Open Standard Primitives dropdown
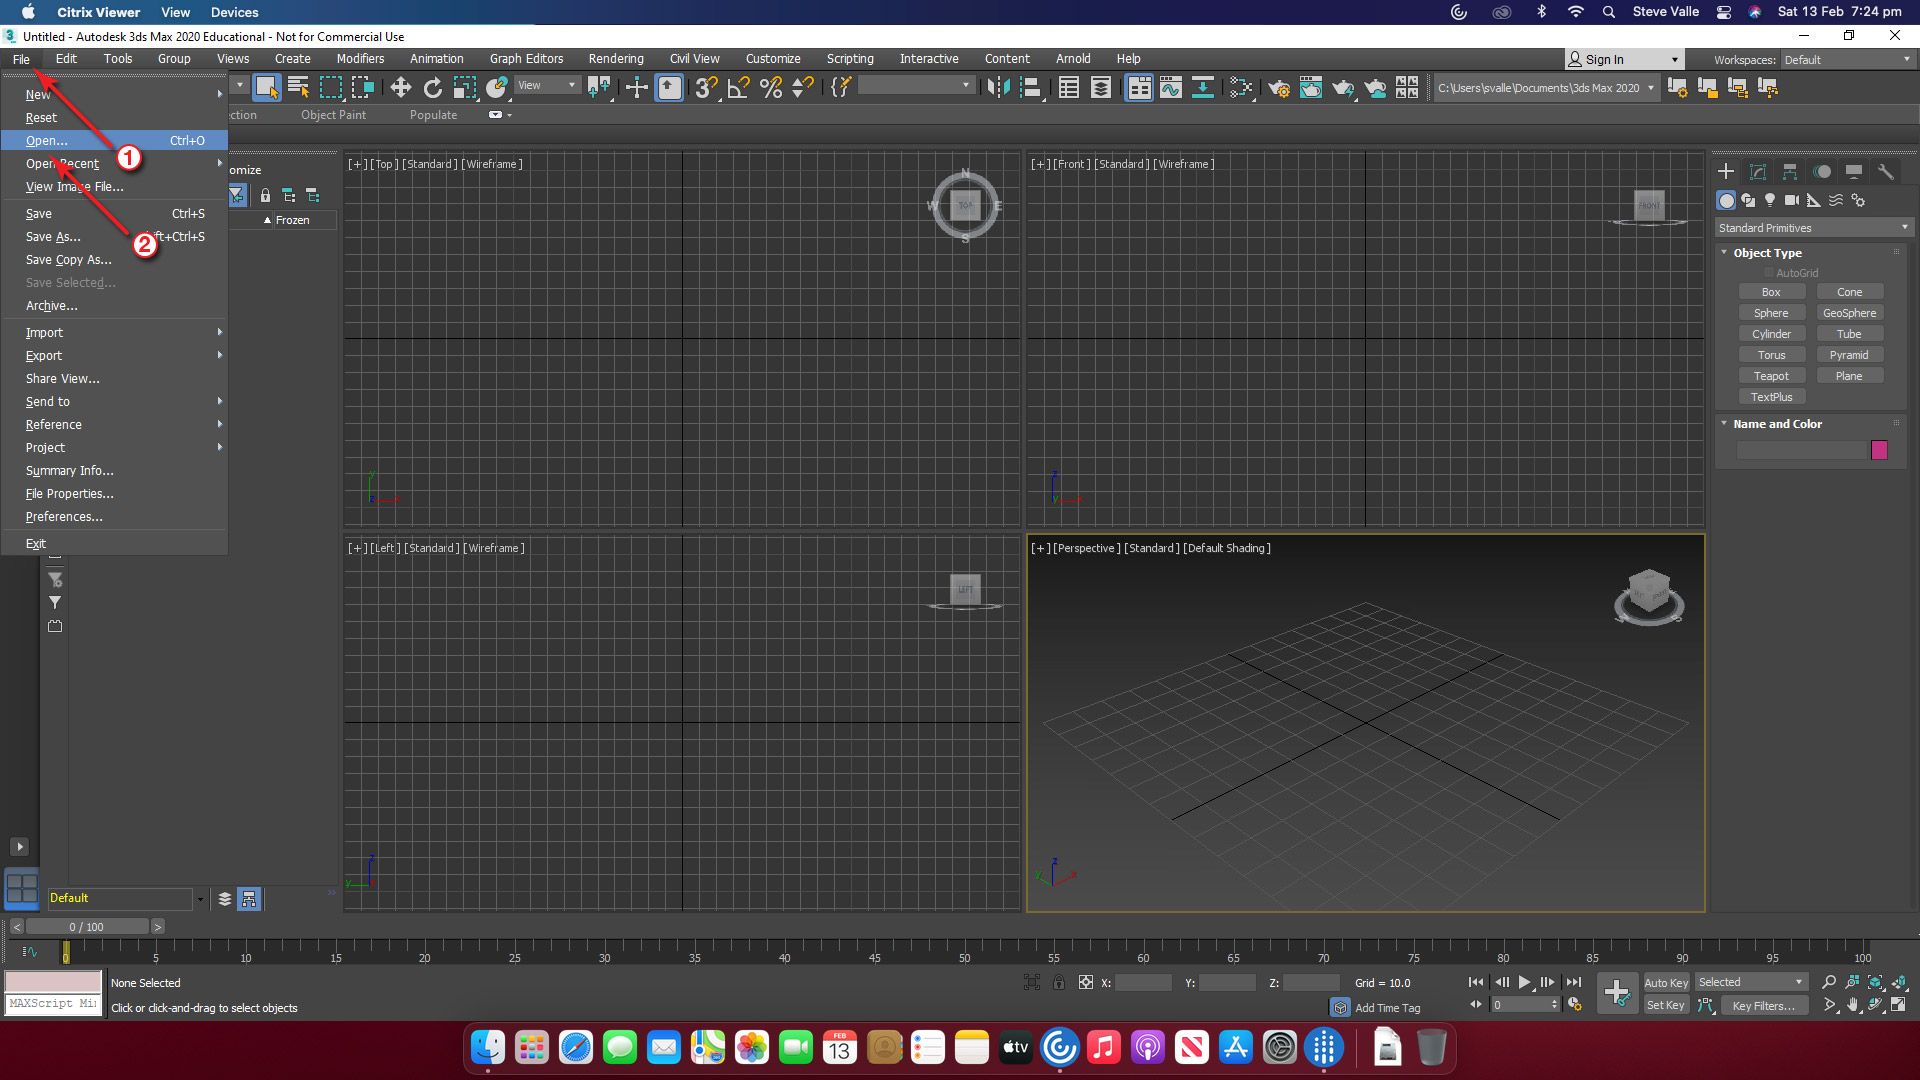 [1812, 228]
